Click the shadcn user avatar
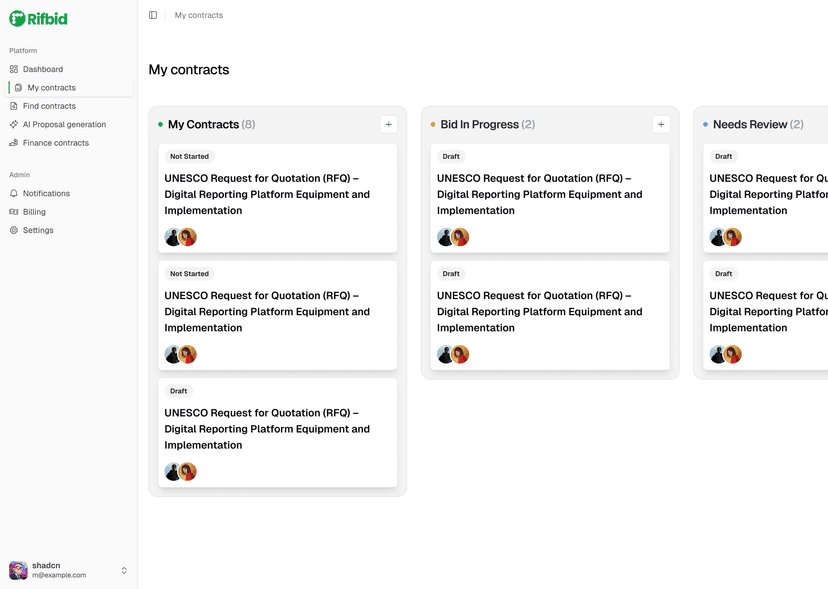 18,570
